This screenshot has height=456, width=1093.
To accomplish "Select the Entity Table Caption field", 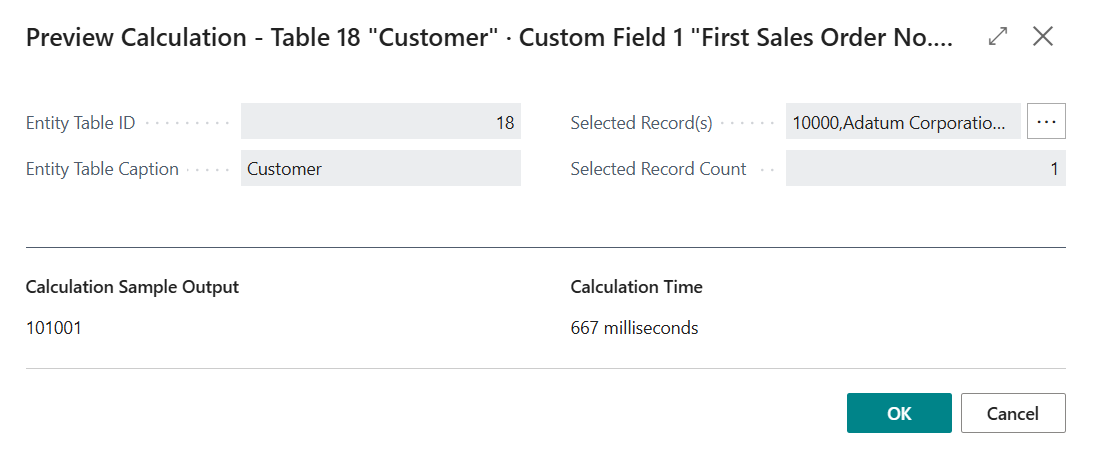I will [381, 168].
